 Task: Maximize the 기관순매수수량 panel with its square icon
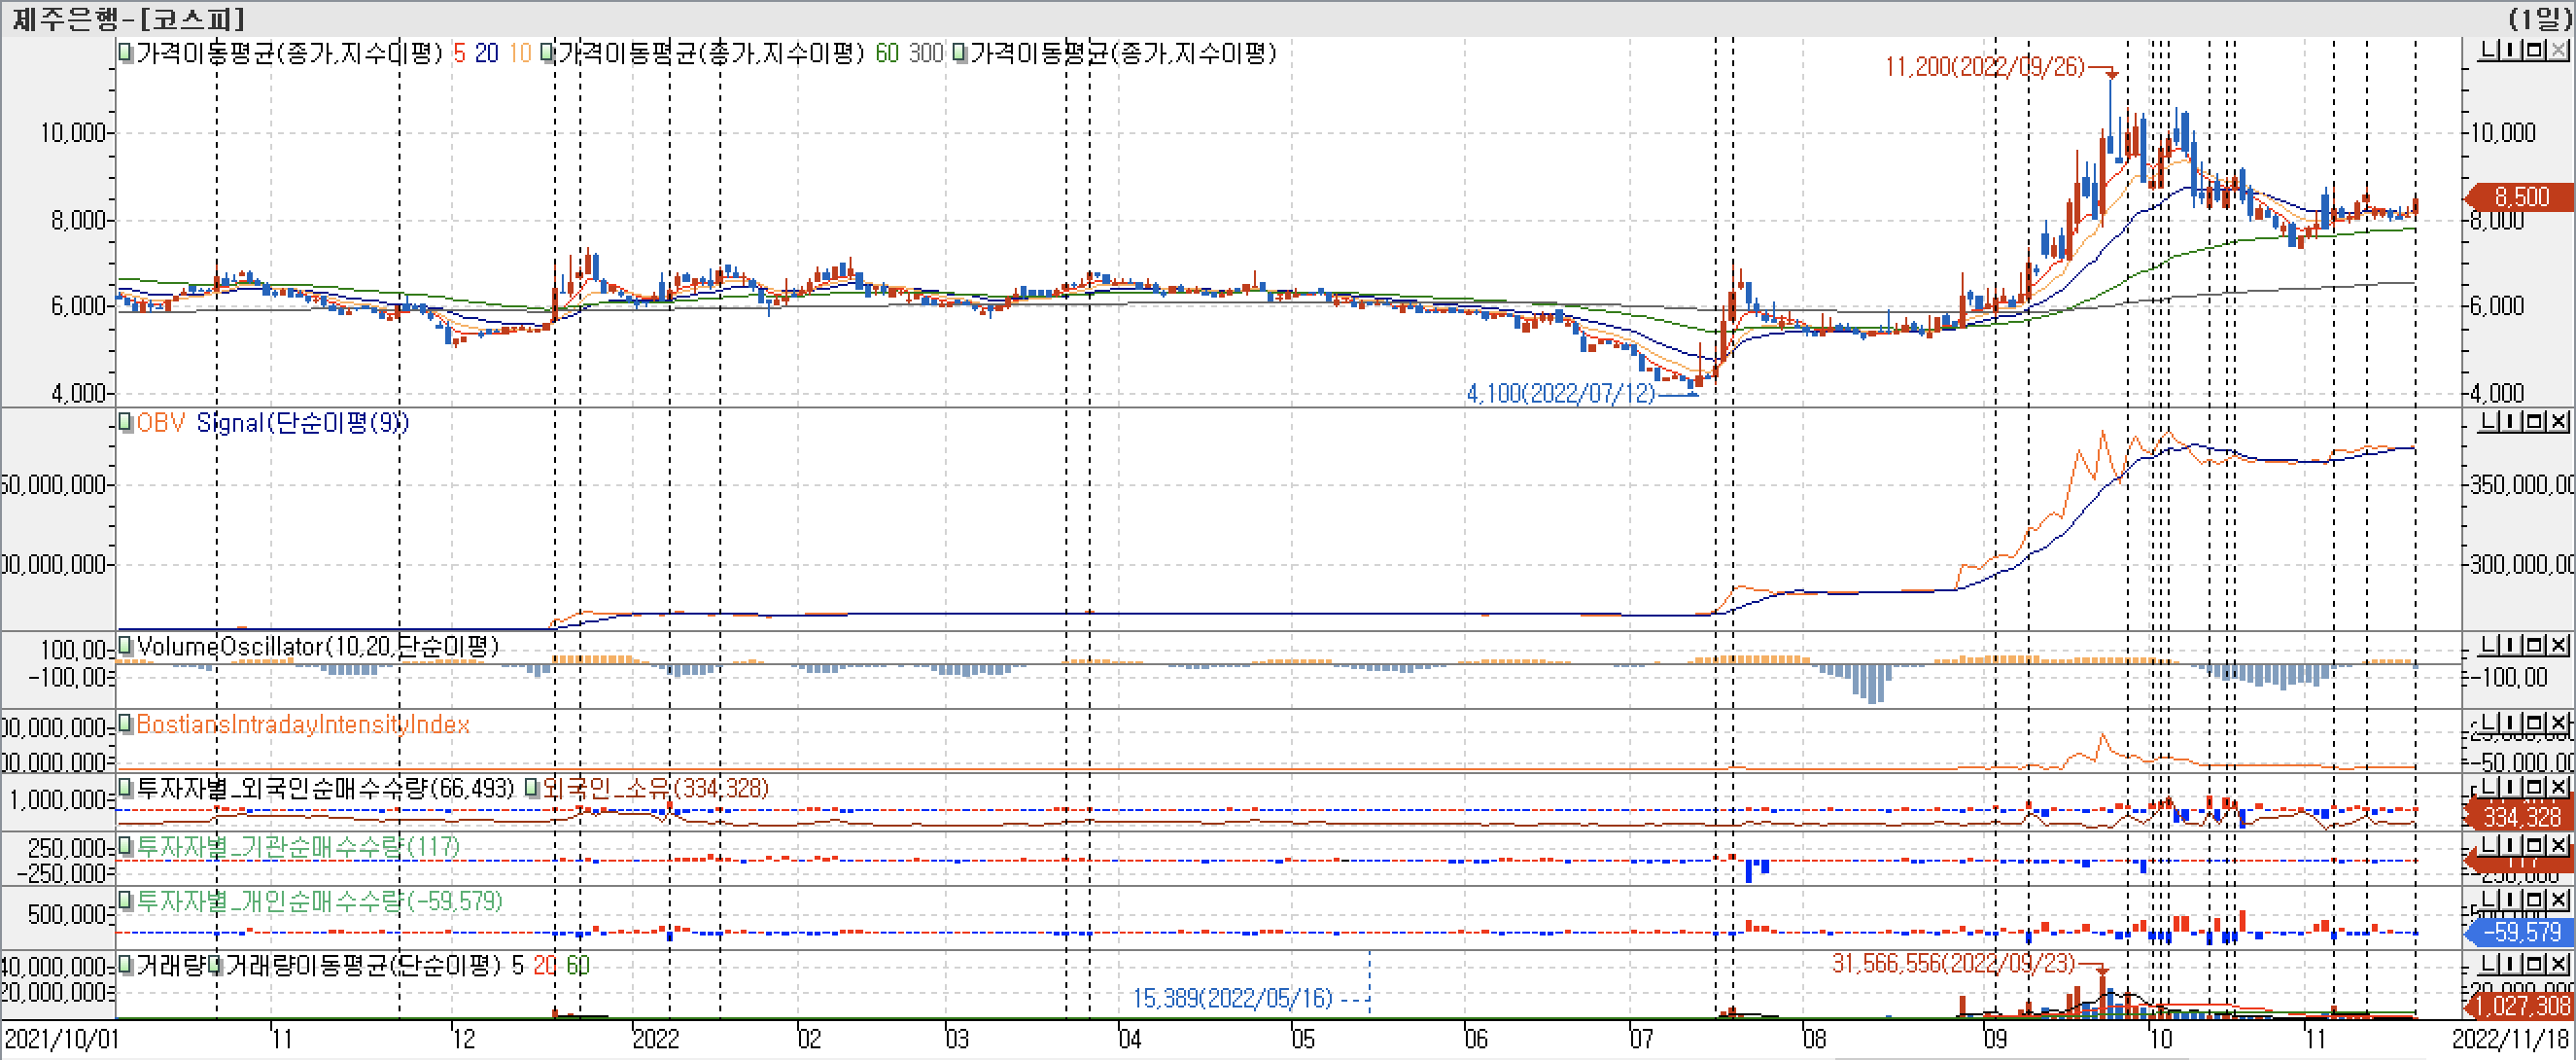point(2534,845)
